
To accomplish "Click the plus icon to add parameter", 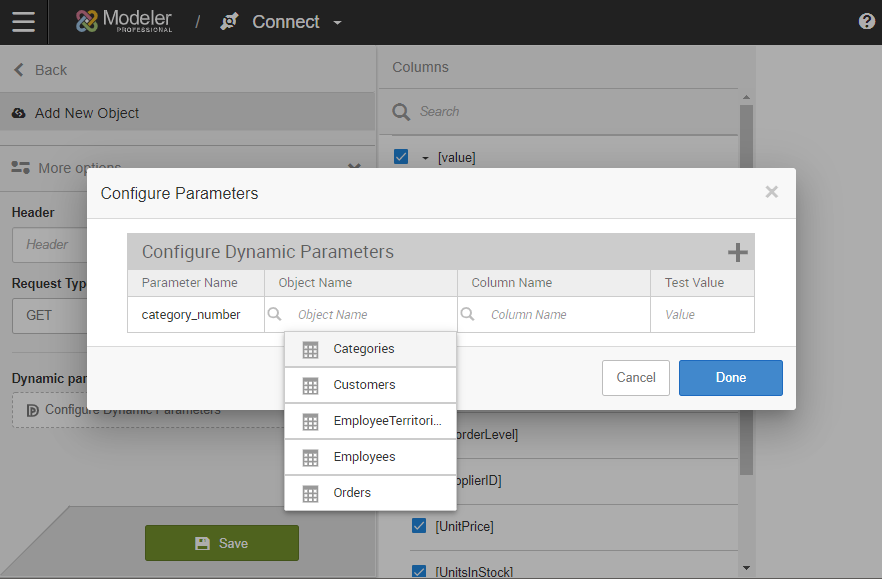I will tap(737, 252).
